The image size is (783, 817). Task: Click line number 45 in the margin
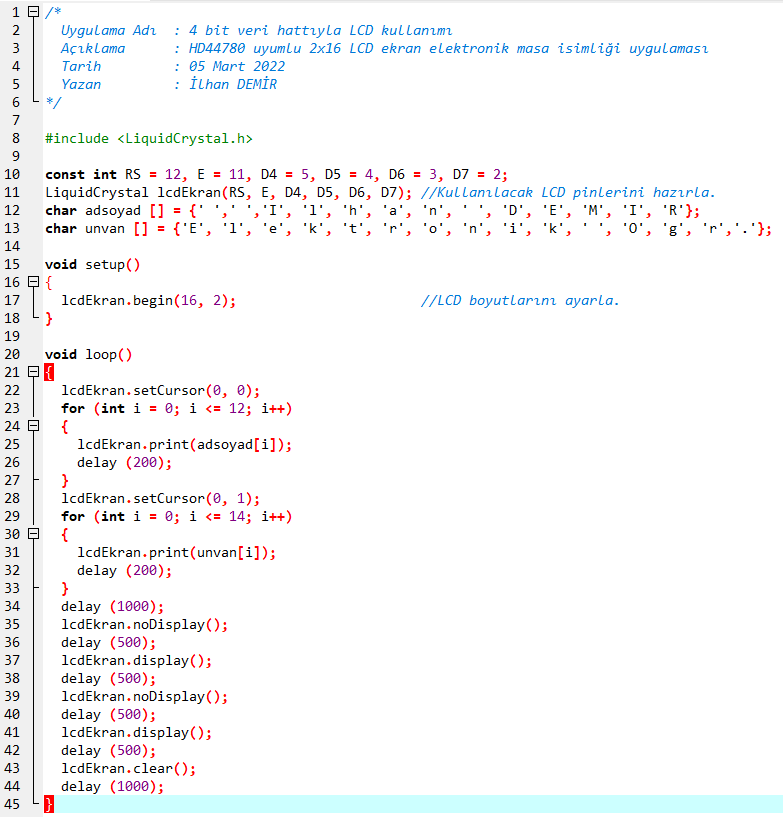pyautogui.click(x=12, y=804)
